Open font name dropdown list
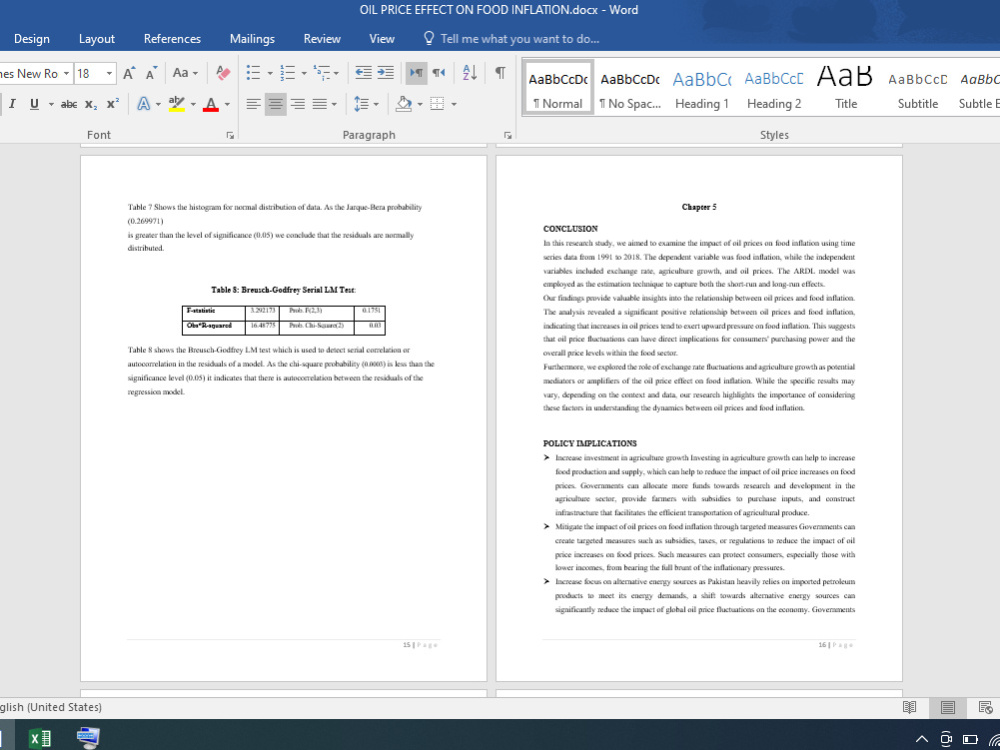 pos(66,73)
